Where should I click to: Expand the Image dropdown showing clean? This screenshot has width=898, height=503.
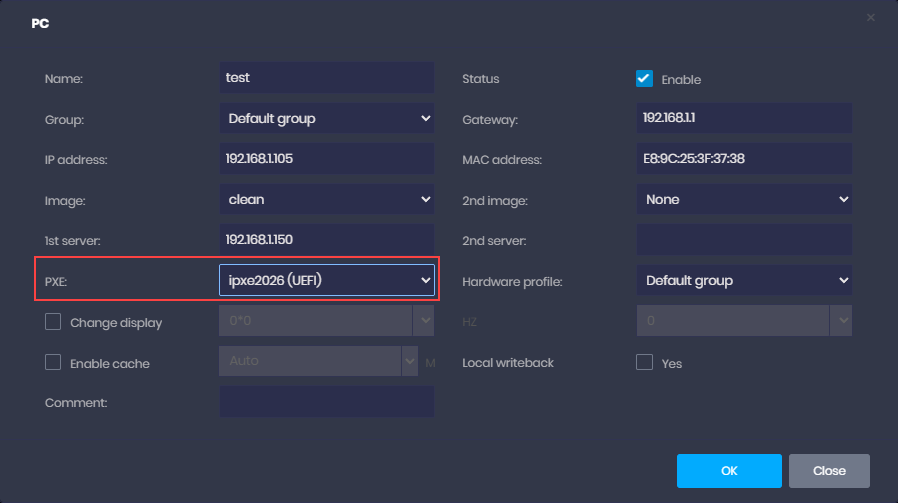pos(326,199)
